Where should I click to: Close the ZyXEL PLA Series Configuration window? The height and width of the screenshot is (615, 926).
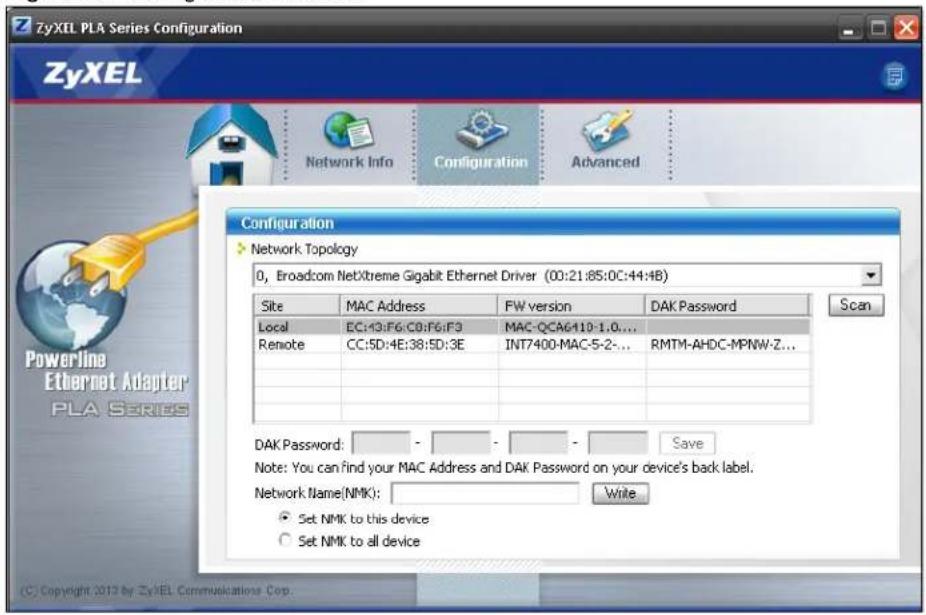pyautogui.click(x=907, y=28)
